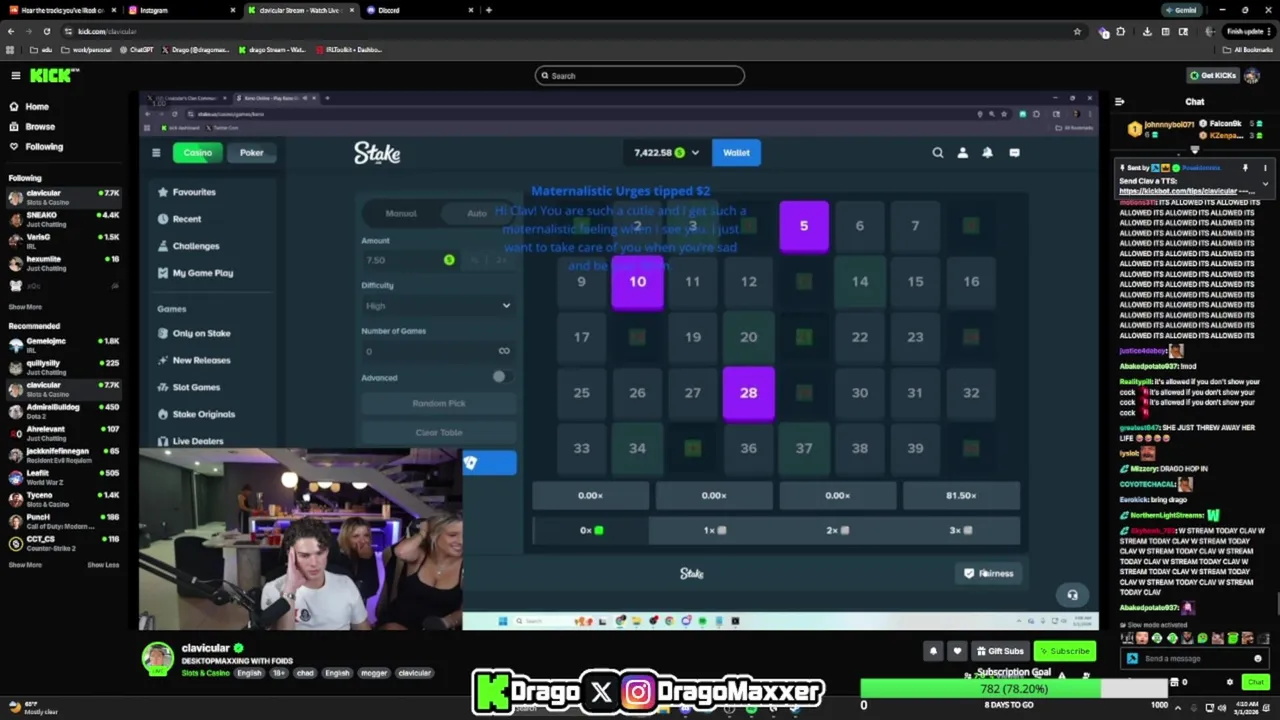
Task: Open the browser downloads icon
Action: click(x=1147, y=31)
